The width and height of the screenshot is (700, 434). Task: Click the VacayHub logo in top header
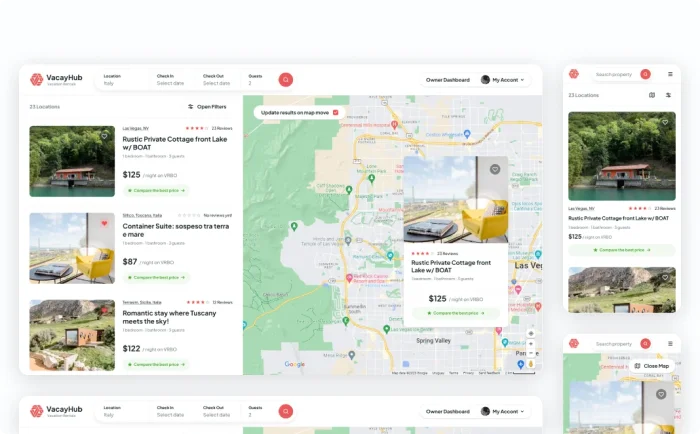[x=56, y=79]
